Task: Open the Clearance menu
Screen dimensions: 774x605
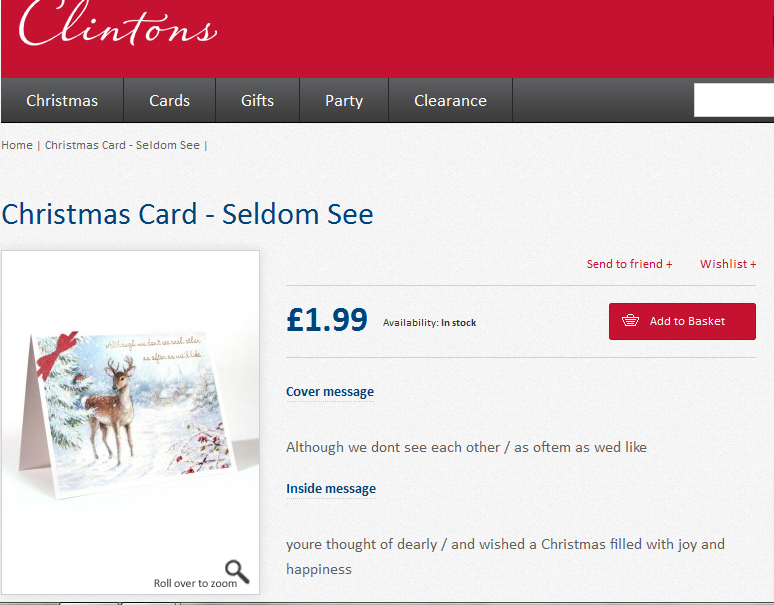Action: pos(450,100)
